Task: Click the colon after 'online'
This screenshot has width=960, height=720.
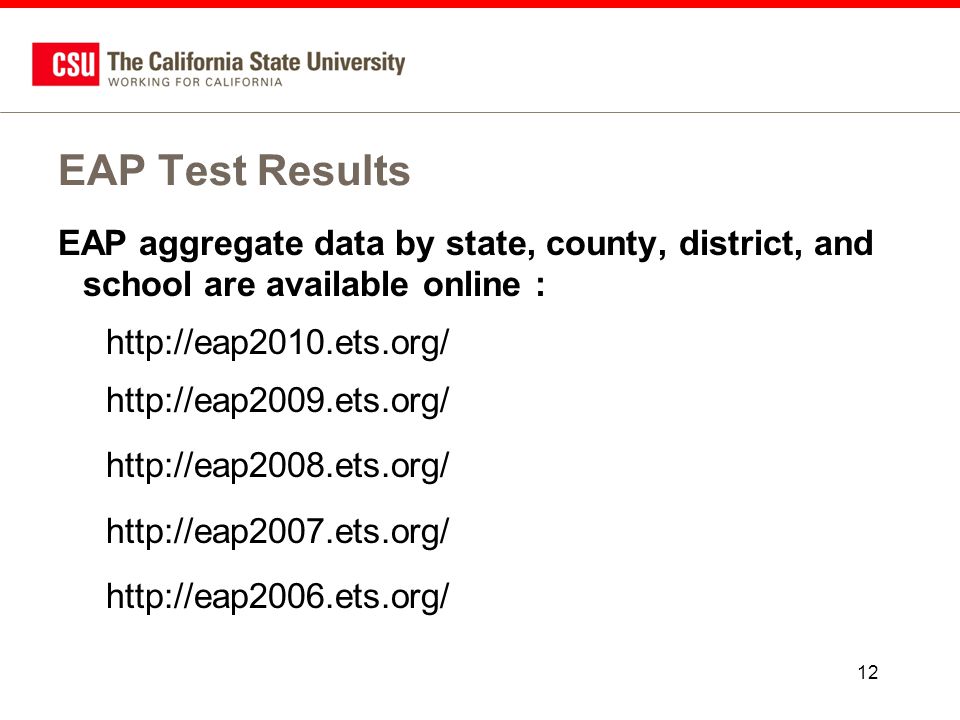Action: pyautogui.click(x=539, y=287)
